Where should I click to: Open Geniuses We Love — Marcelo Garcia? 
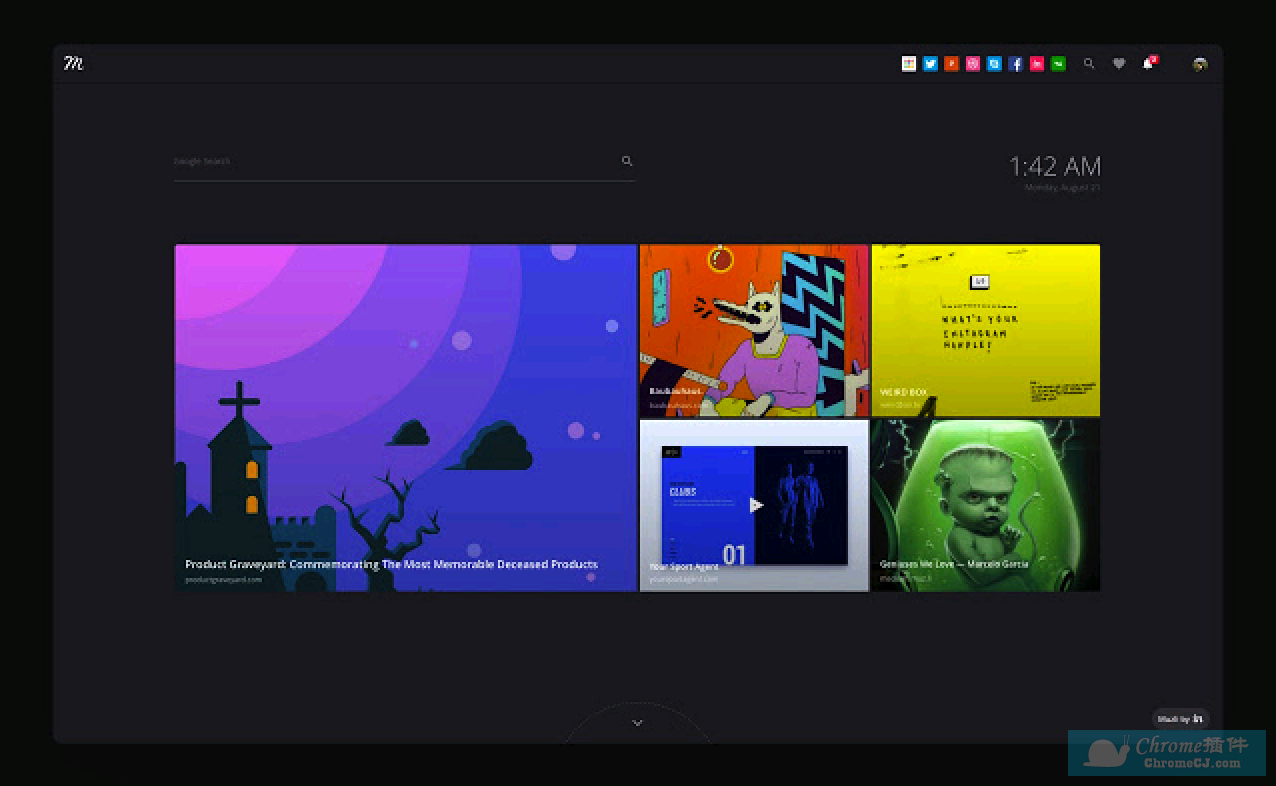click(x=985, y=505)
